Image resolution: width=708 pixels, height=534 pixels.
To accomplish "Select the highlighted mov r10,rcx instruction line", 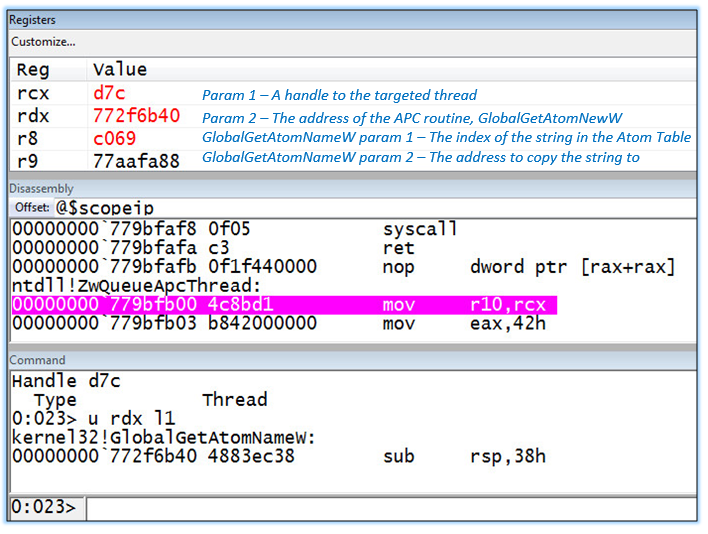I will point(284,304).
